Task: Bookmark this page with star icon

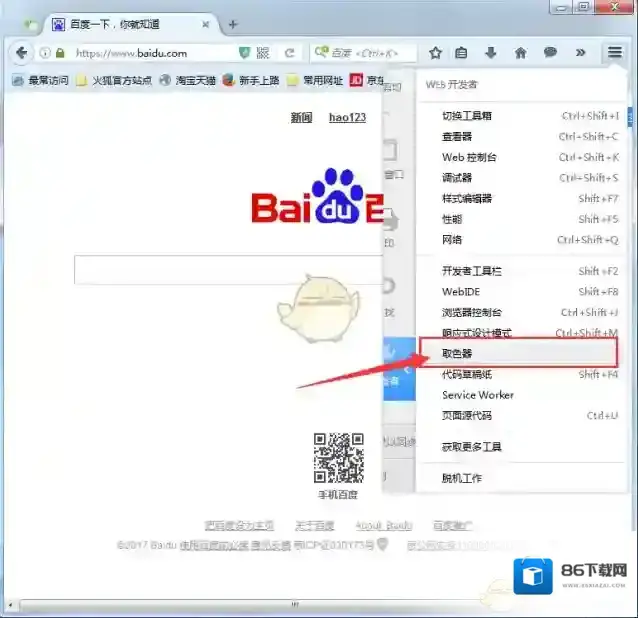Action: click(x=435, y=52)
